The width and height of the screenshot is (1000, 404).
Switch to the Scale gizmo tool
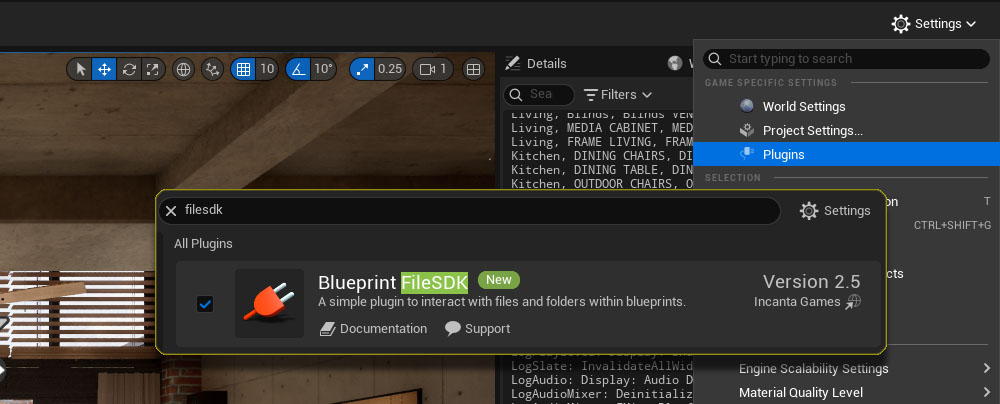(x=153, y=69)
